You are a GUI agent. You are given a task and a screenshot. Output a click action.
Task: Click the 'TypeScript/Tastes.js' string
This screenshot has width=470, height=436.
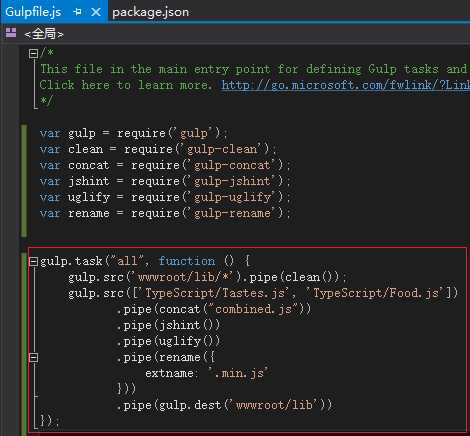click(215, 293)
